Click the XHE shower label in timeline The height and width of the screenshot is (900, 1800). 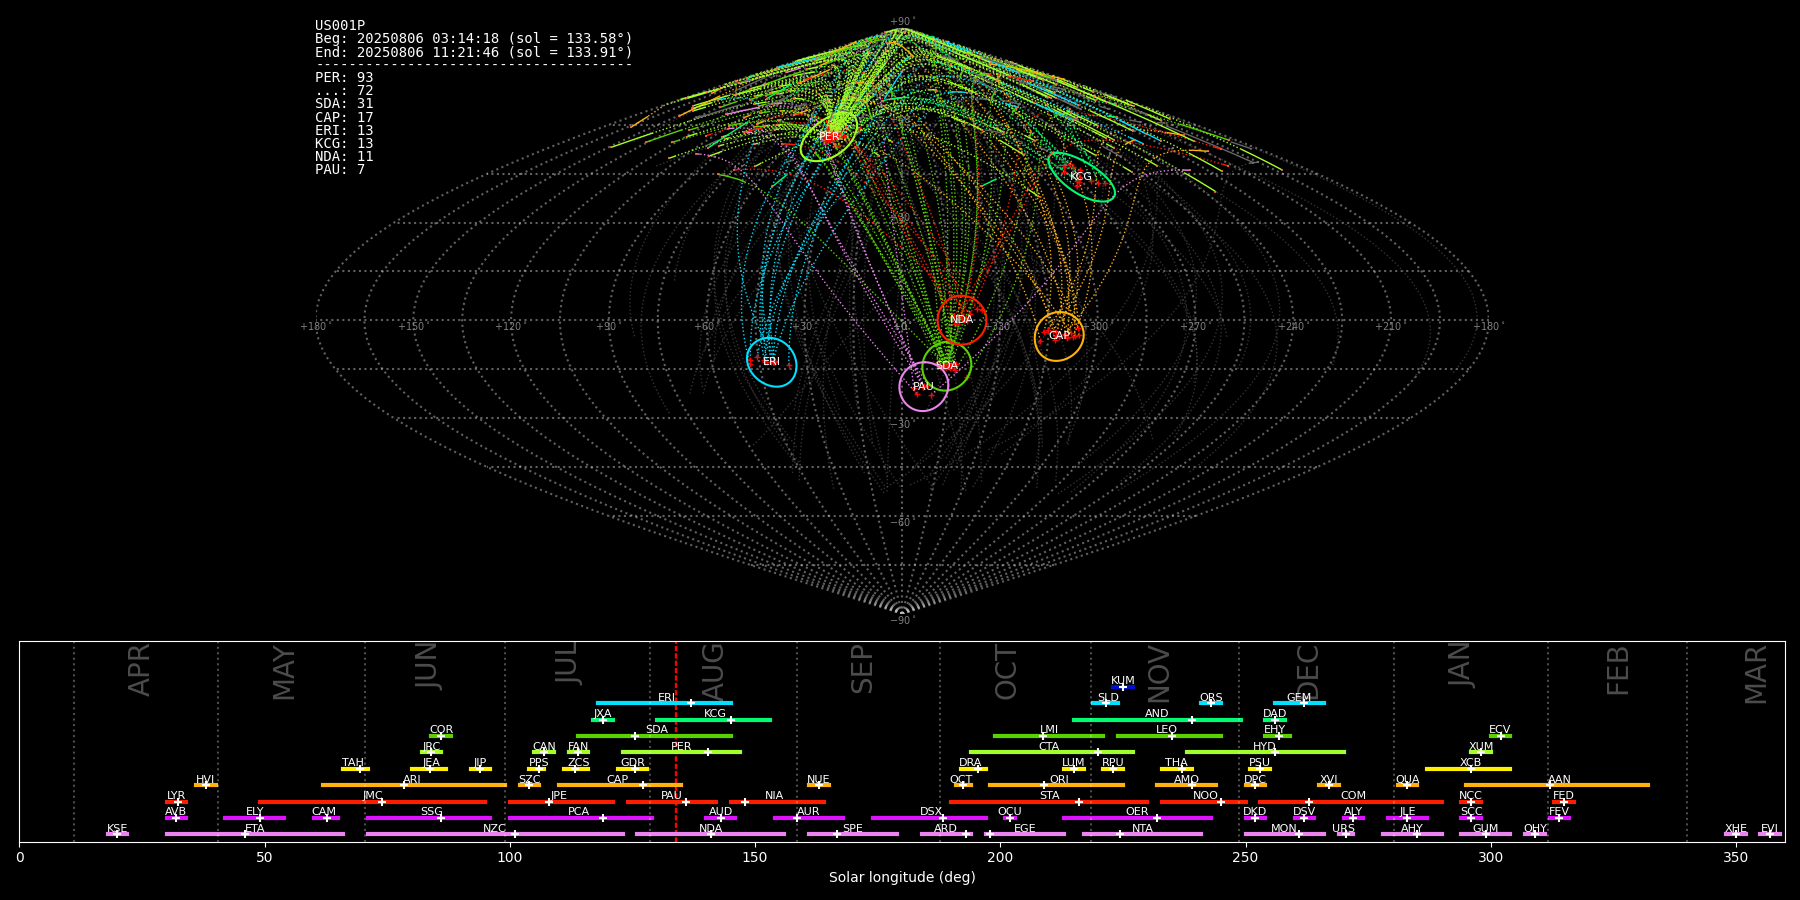(x=1736, y=828)
